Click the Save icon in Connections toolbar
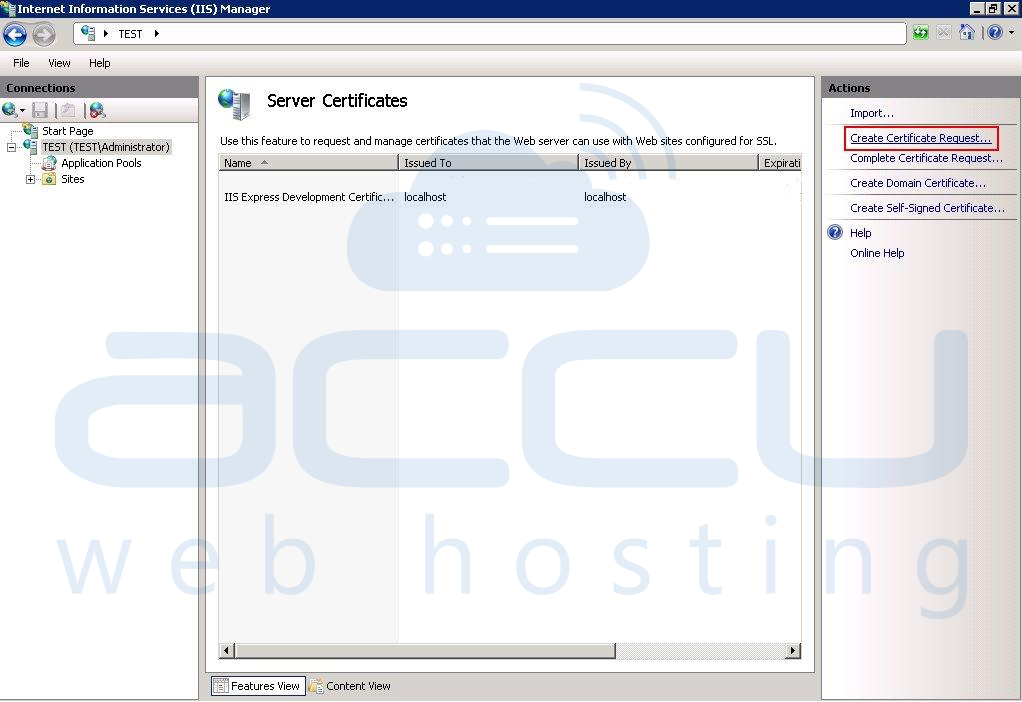 pyautogui.click(x=40, y=110)
